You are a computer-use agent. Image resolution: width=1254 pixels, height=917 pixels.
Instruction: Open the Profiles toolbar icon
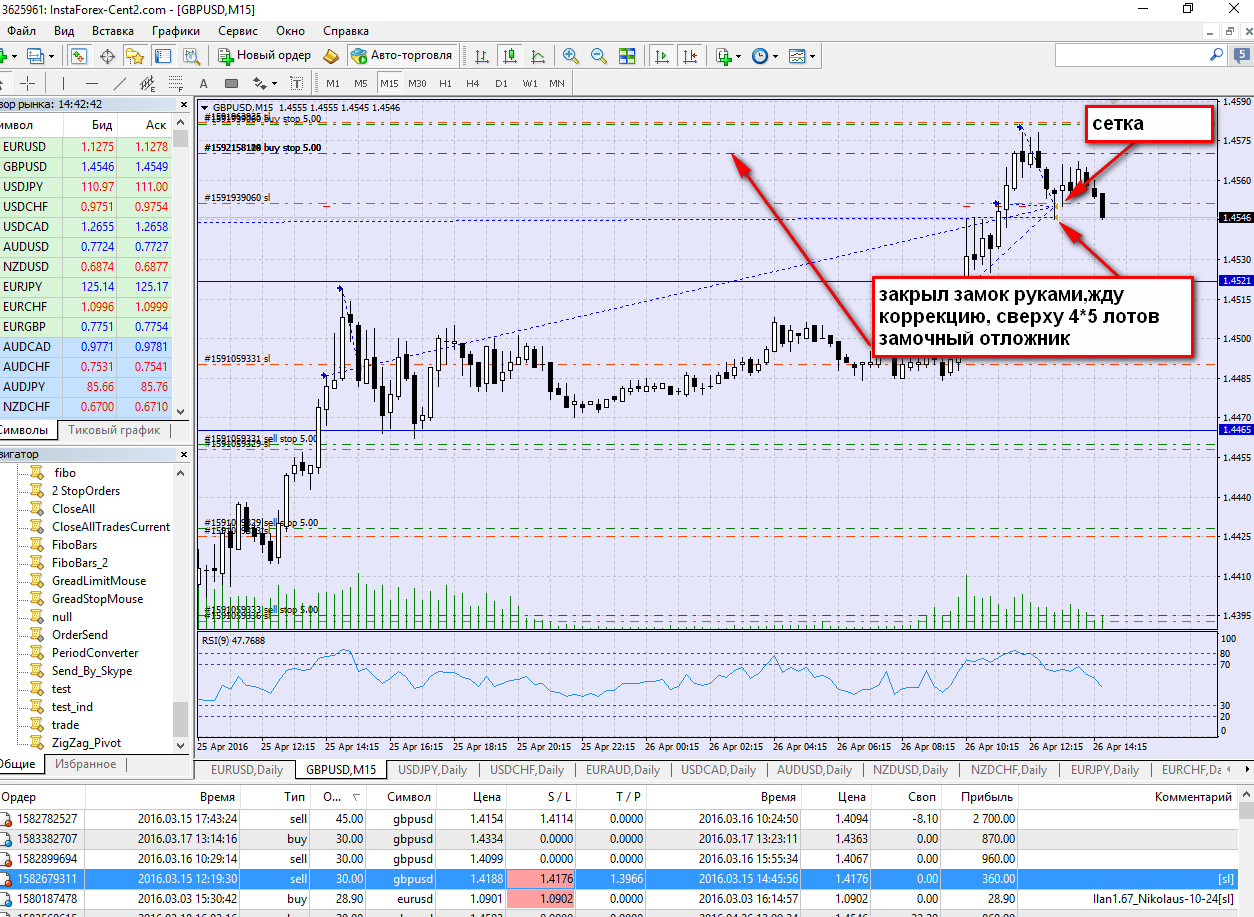[36, 55]
